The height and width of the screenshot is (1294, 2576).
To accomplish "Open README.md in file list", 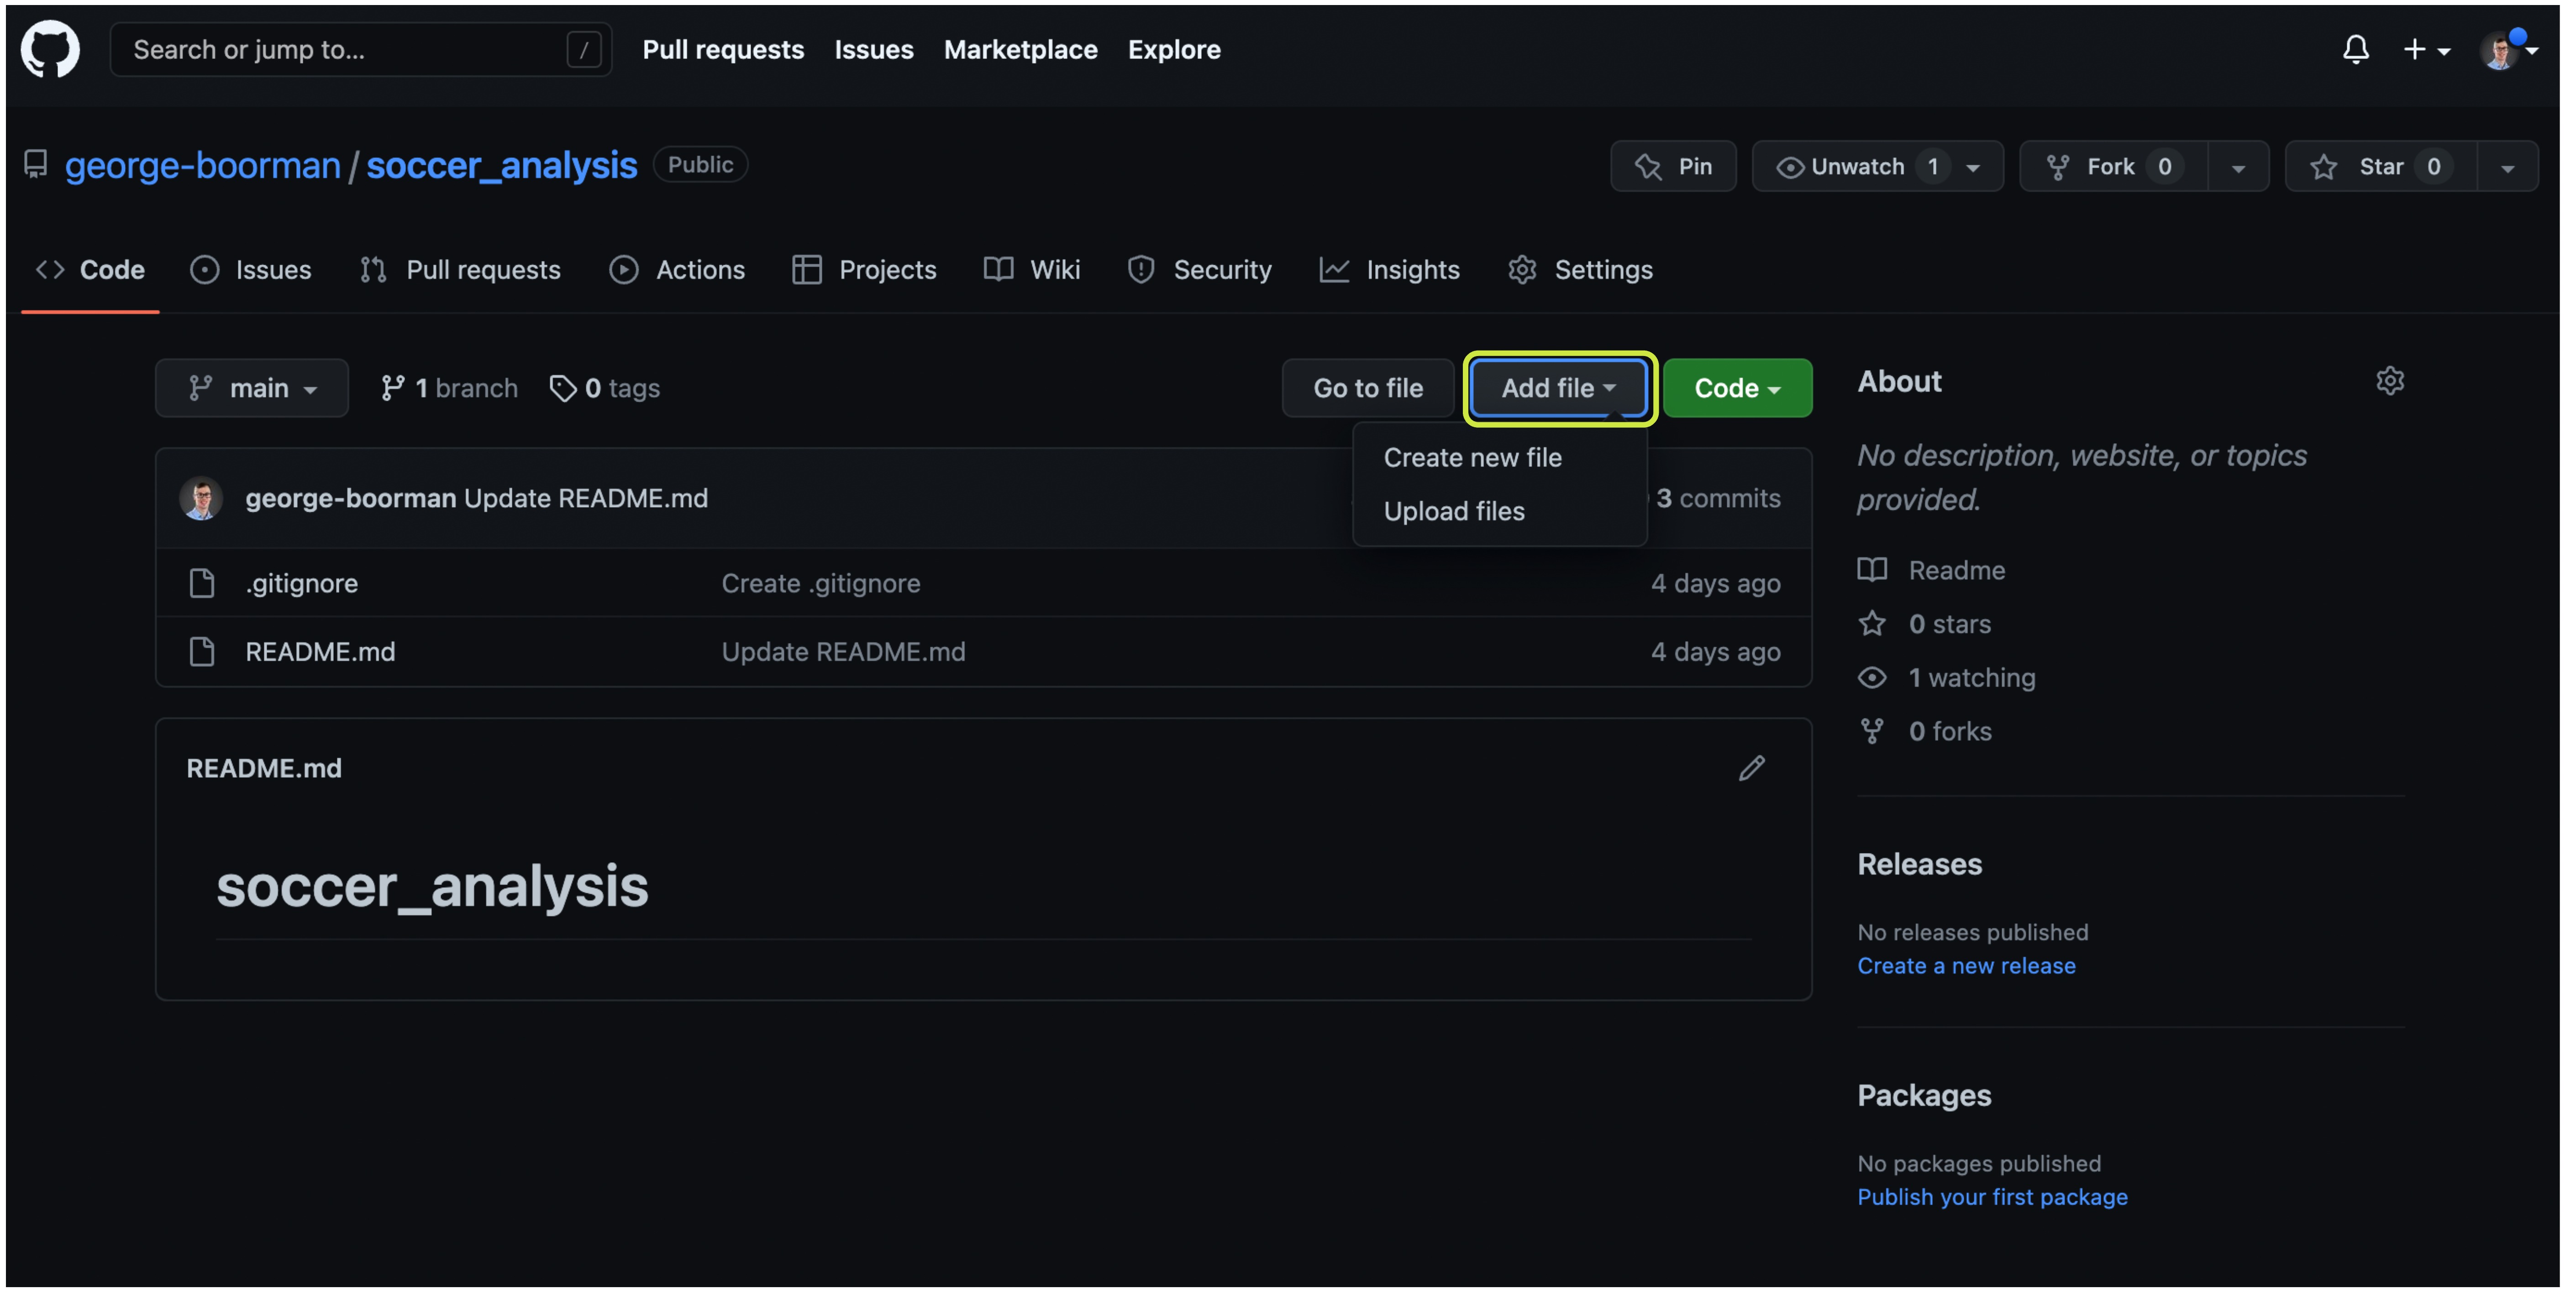I will pos(320,652).
